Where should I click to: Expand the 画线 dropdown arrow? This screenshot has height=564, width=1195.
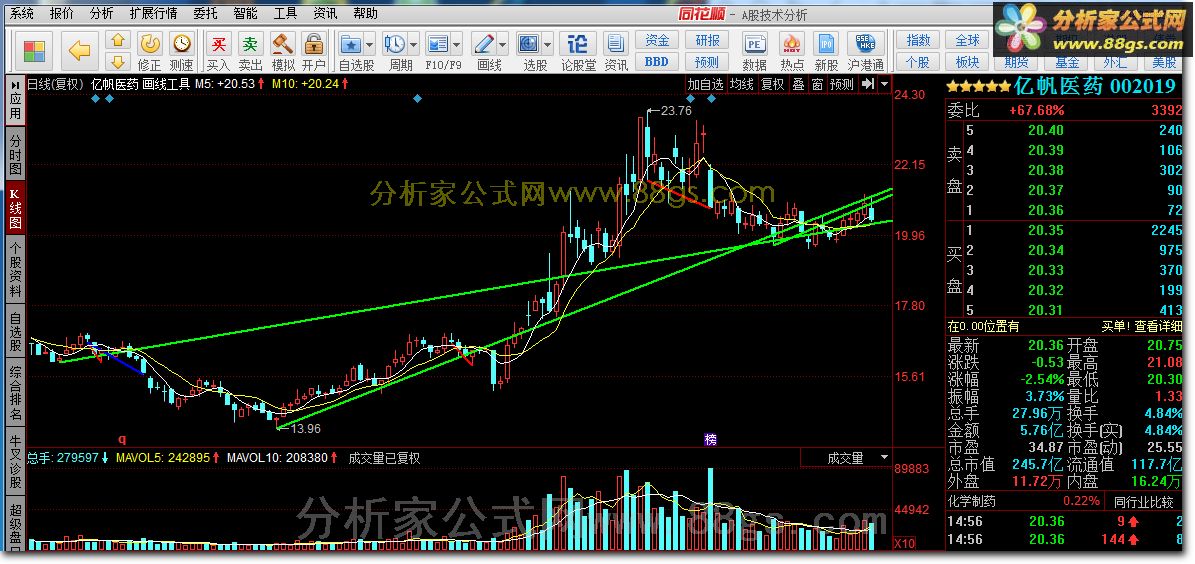[x=502, y=43]
